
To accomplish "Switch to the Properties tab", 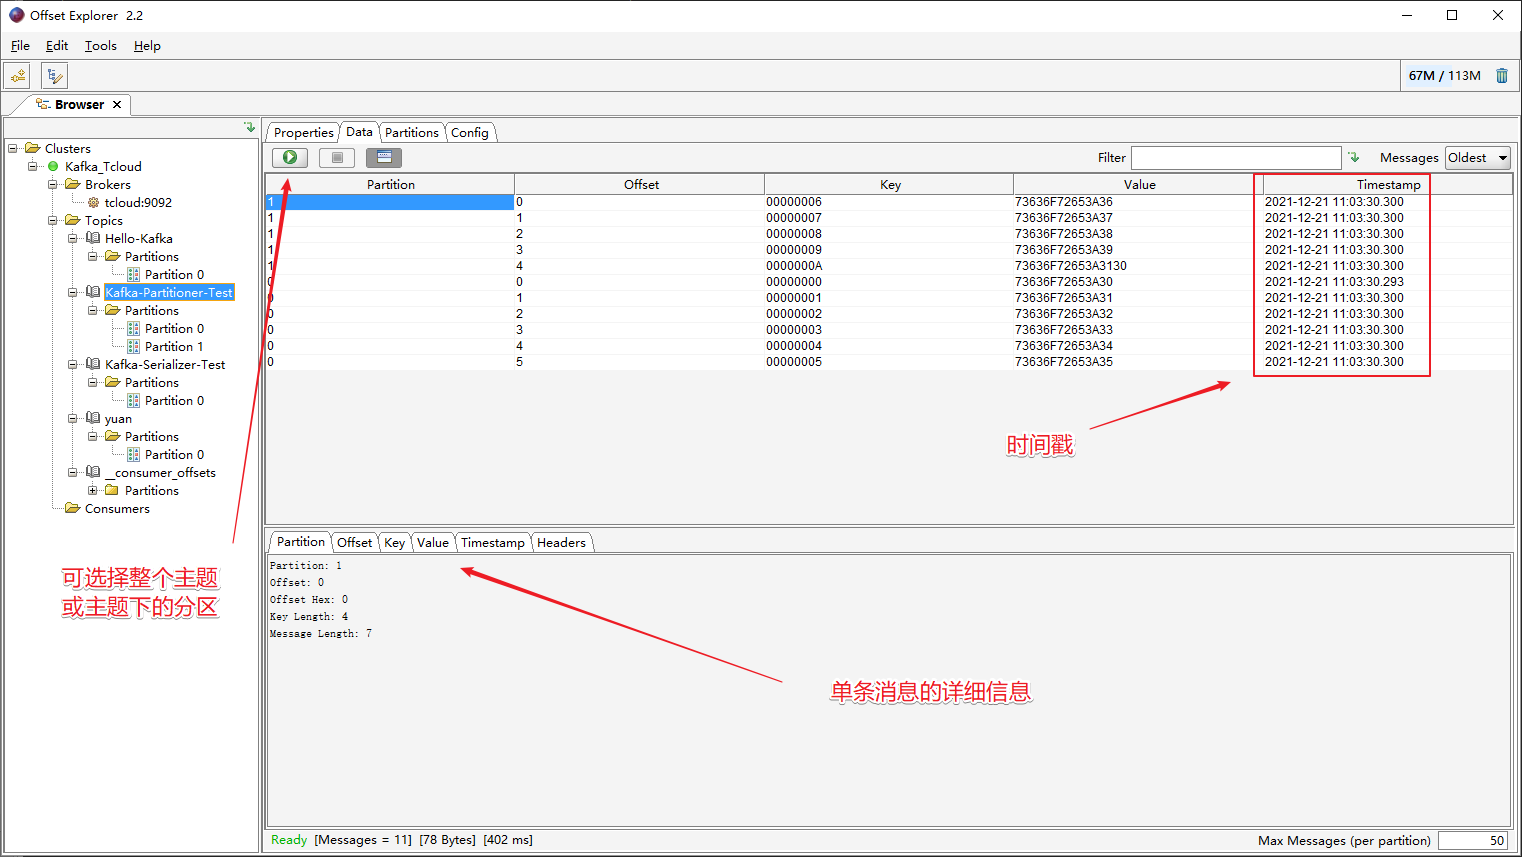I will 303,132.
